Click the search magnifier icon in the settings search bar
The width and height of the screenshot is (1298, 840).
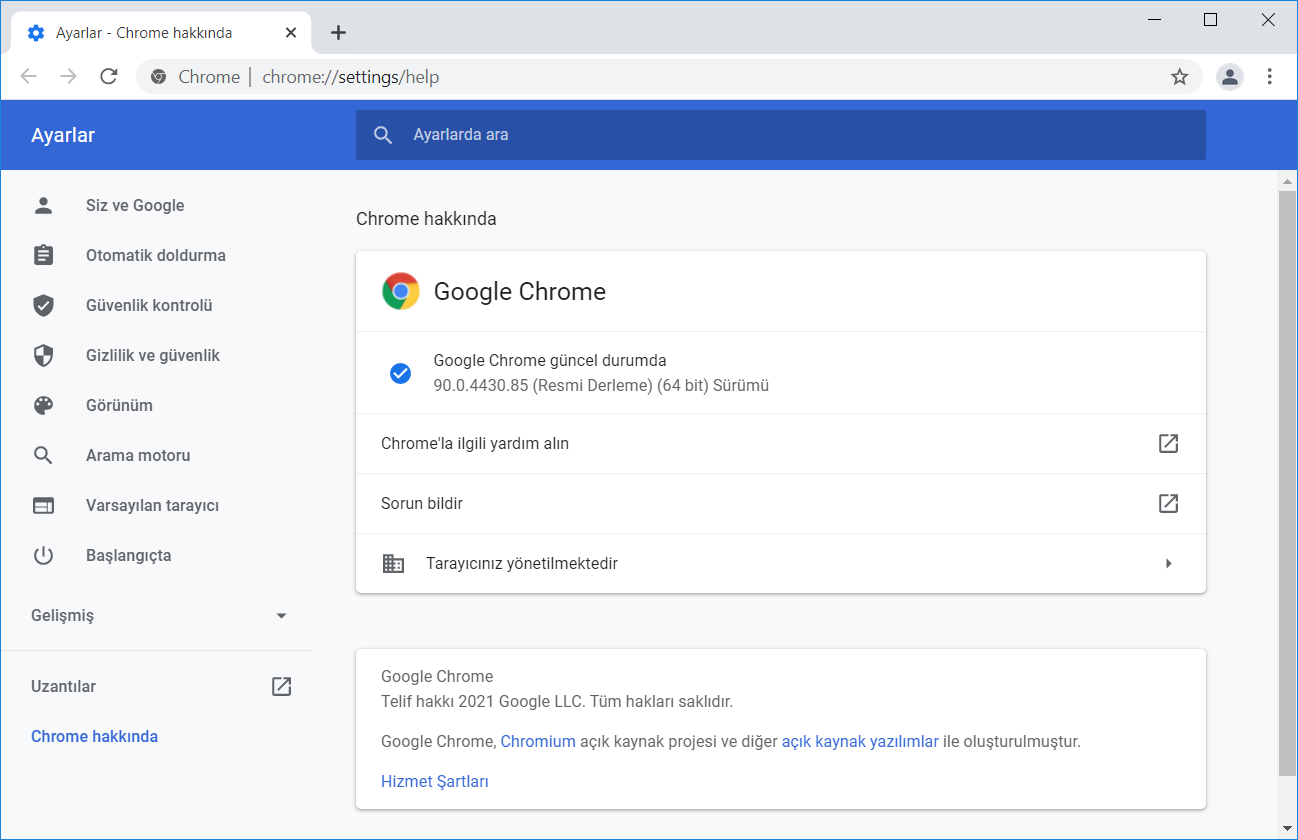tap(383, 135)
